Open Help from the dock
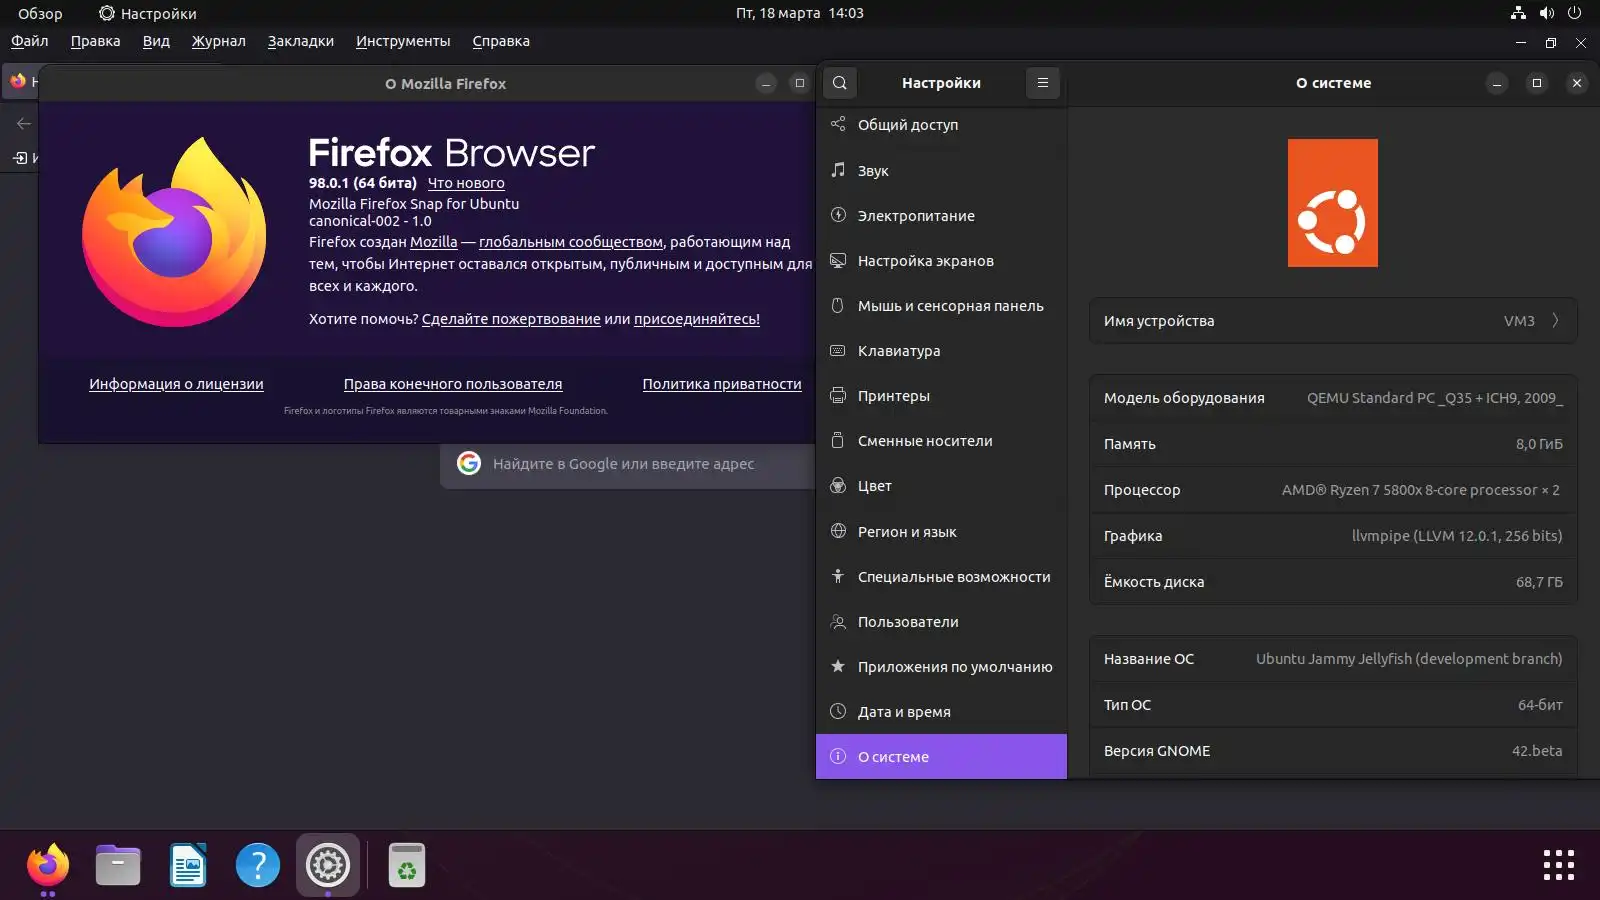 coord(258,865)
